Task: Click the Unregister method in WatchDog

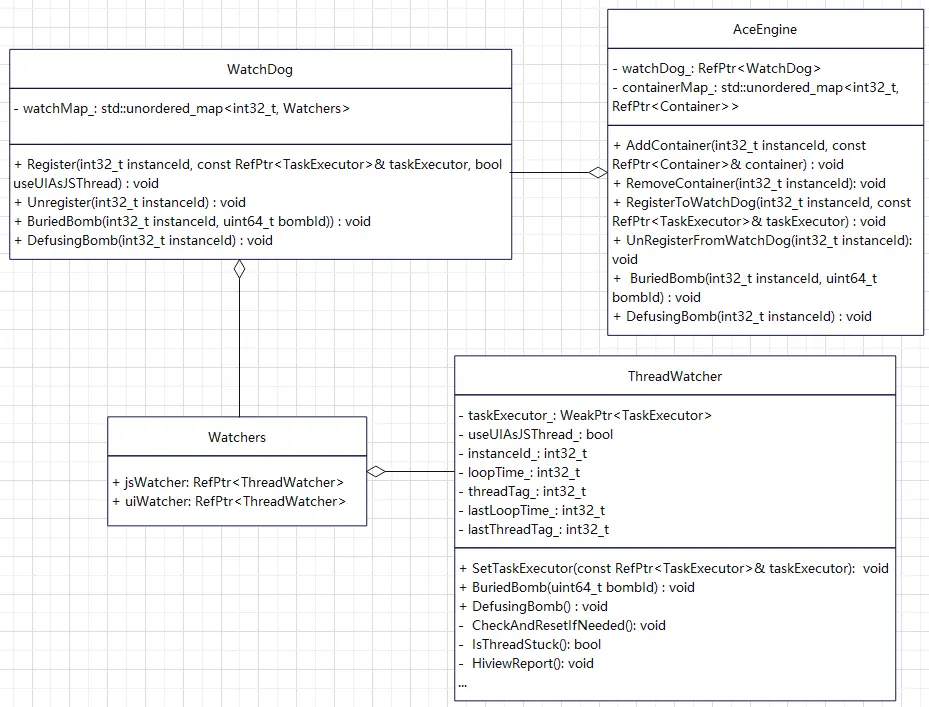Action: click(130, 202)
